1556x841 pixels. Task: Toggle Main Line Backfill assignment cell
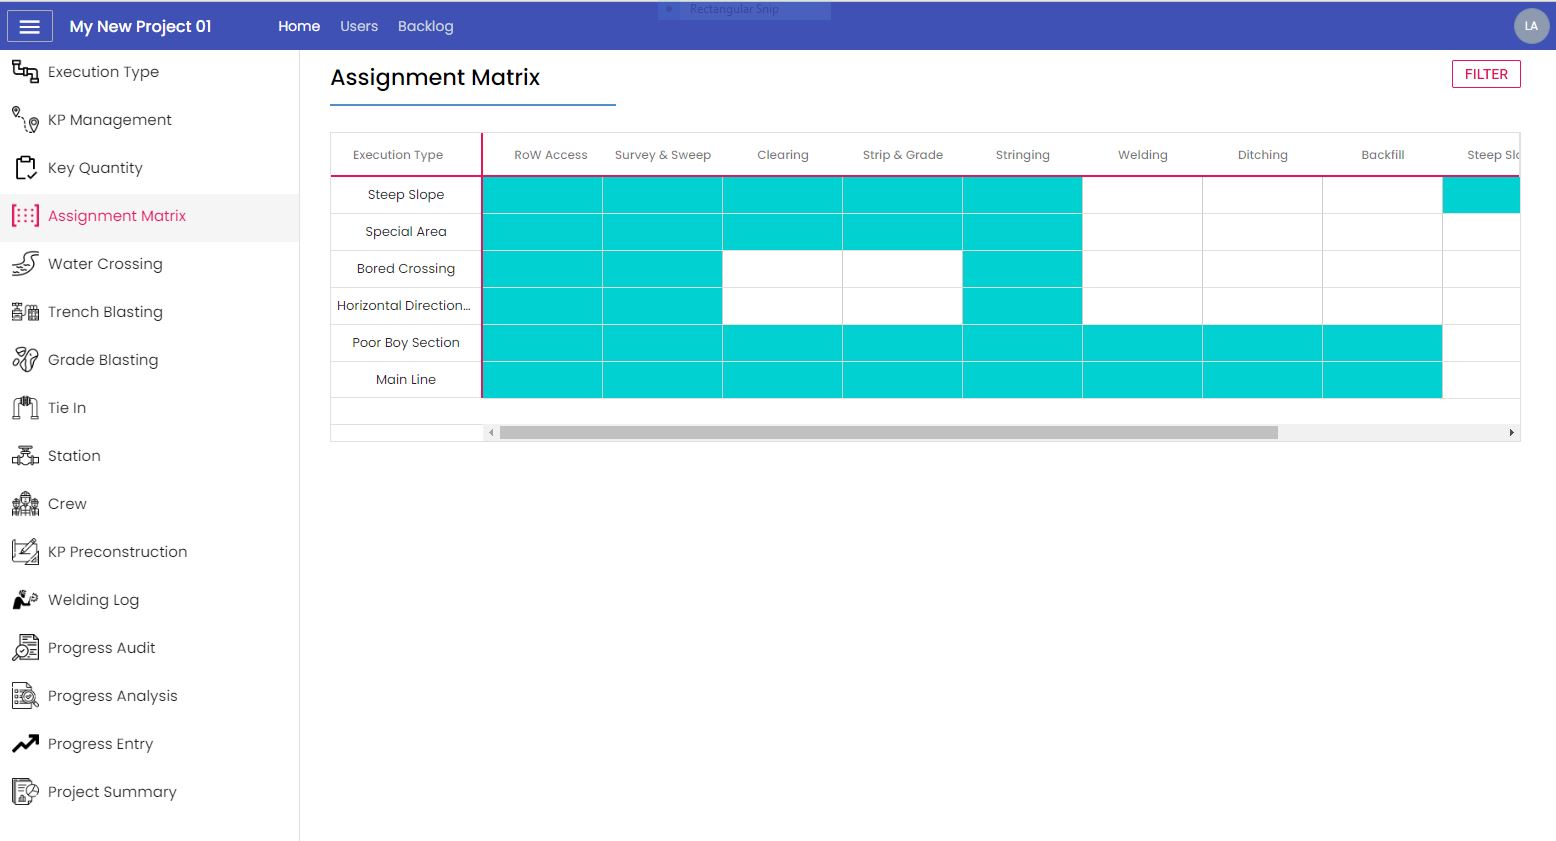tap(1382, 380)
